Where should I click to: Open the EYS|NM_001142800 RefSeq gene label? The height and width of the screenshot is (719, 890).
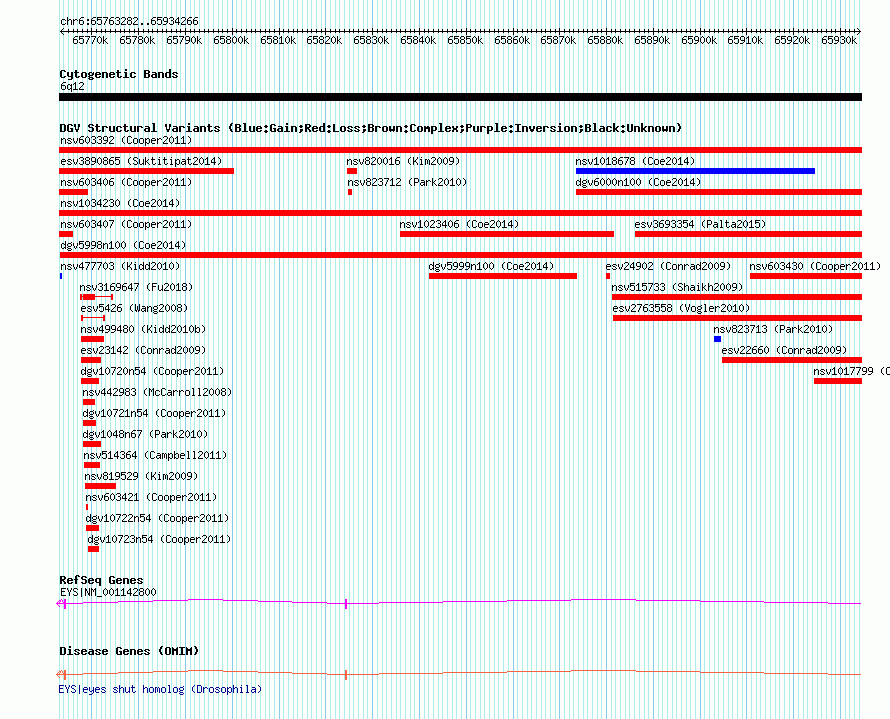(x=108, y=592)
